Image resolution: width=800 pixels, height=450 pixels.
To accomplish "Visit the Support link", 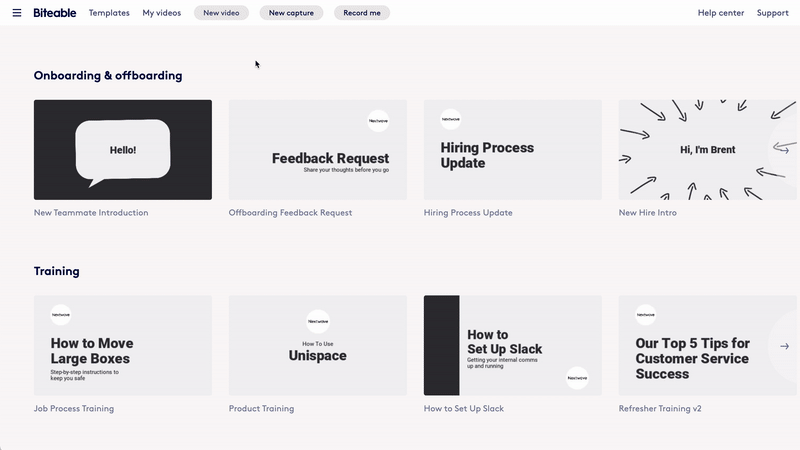I will [x=772, y=13].
